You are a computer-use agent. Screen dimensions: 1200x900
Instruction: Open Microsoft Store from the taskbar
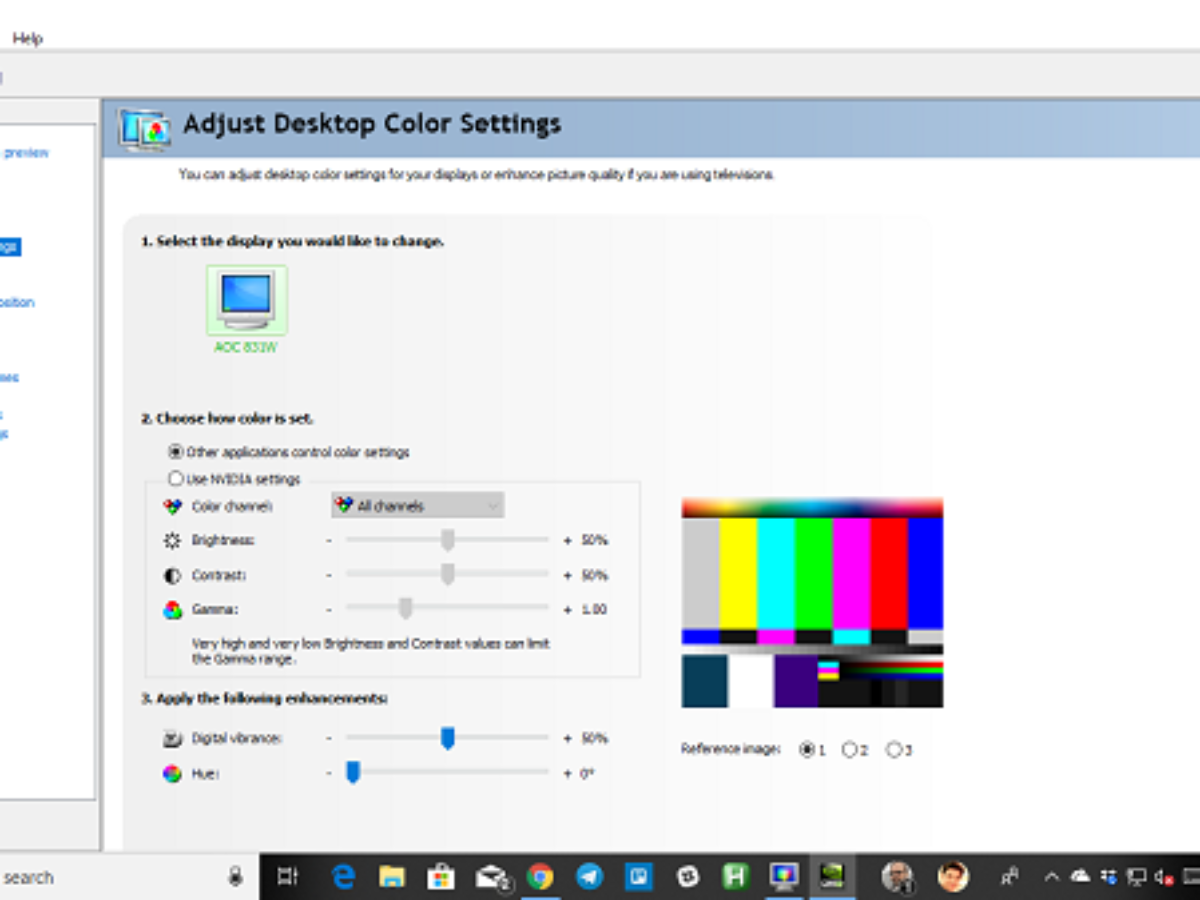pyautogui.click(x=441, y=877)
